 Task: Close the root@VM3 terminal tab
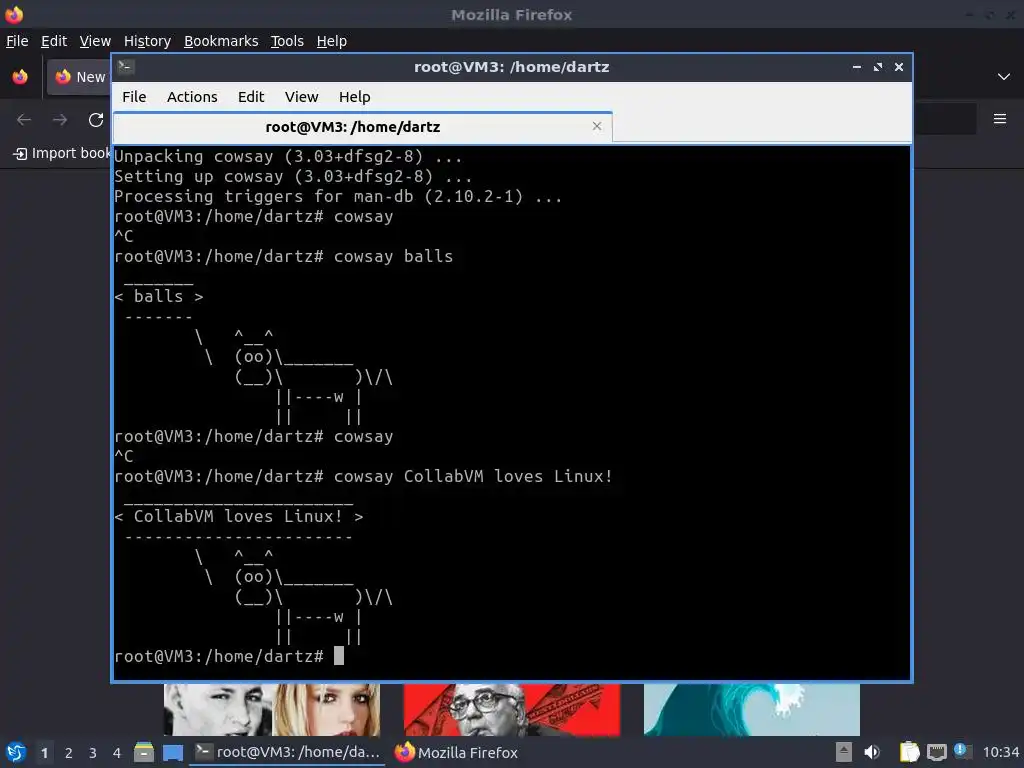tap(597, 126)
